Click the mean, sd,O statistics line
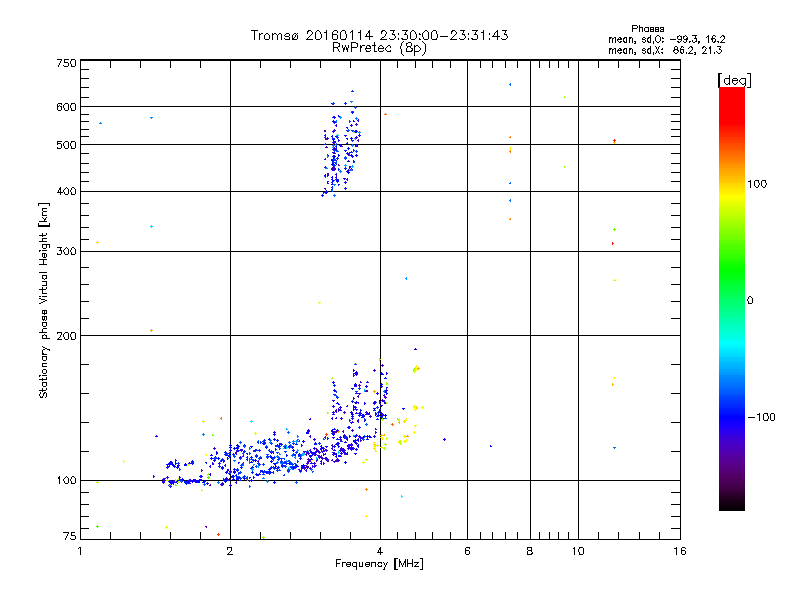Viewport: 800px width, 600px height. pos(659,39)
